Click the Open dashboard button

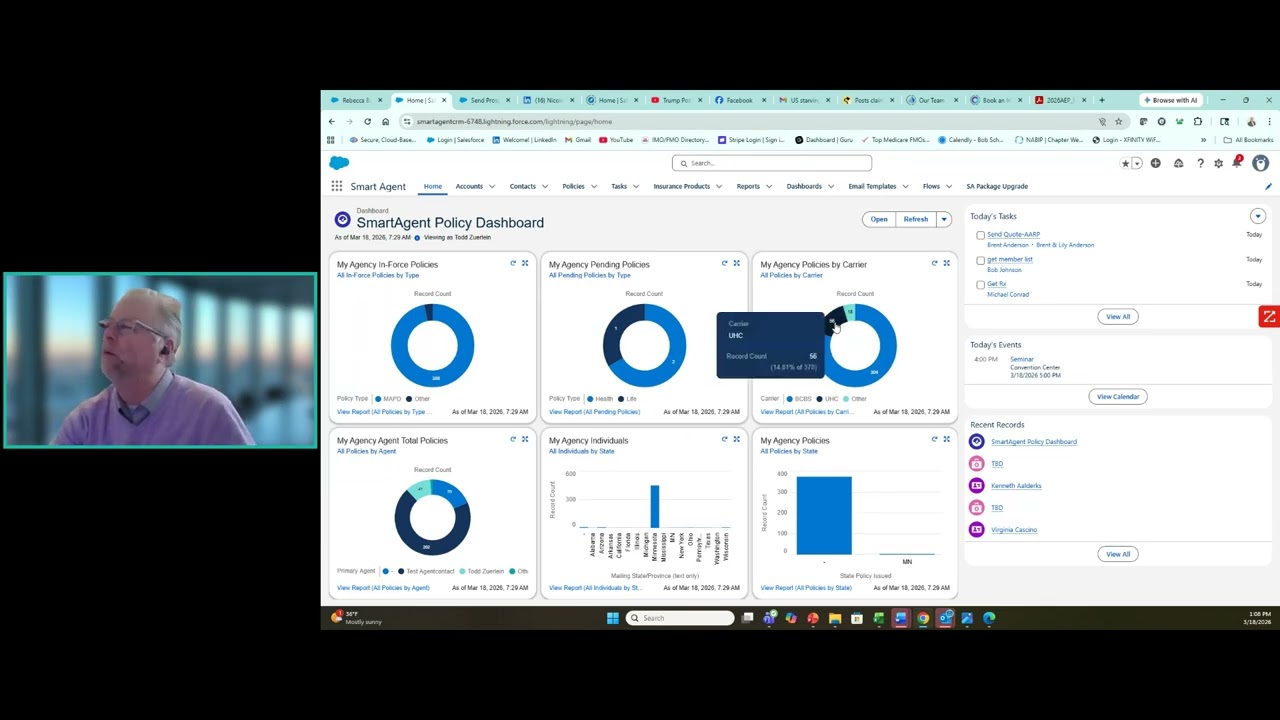point(879,219)
